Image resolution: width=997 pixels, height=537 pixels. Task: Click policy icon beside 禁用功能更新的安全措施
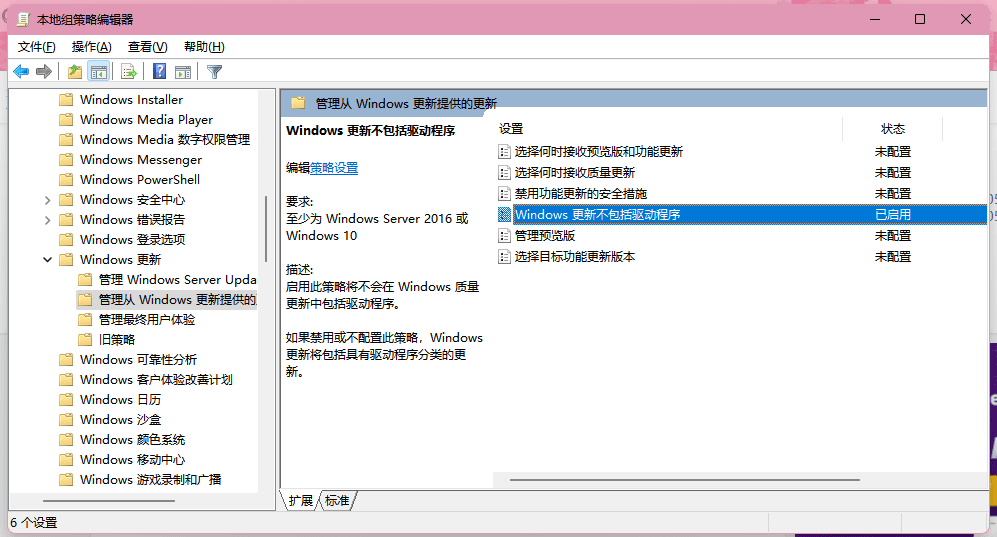(x=504, y=194)
